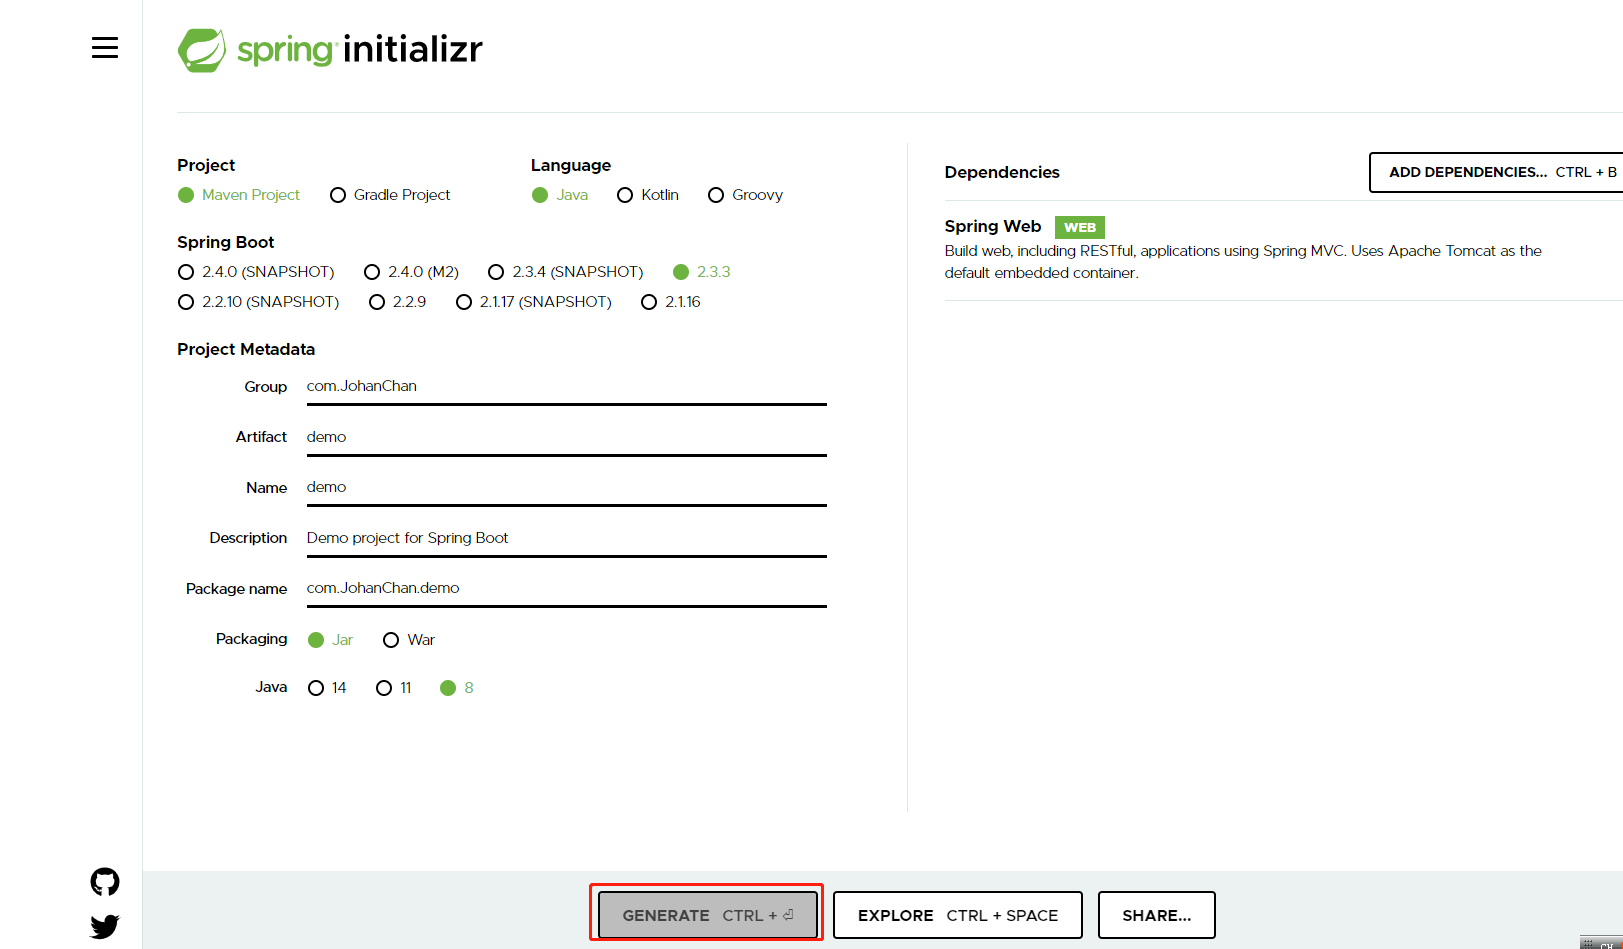The image size is (1623, 949).
Task: Click the Artifact input field
Action: (x=567, y=438)
